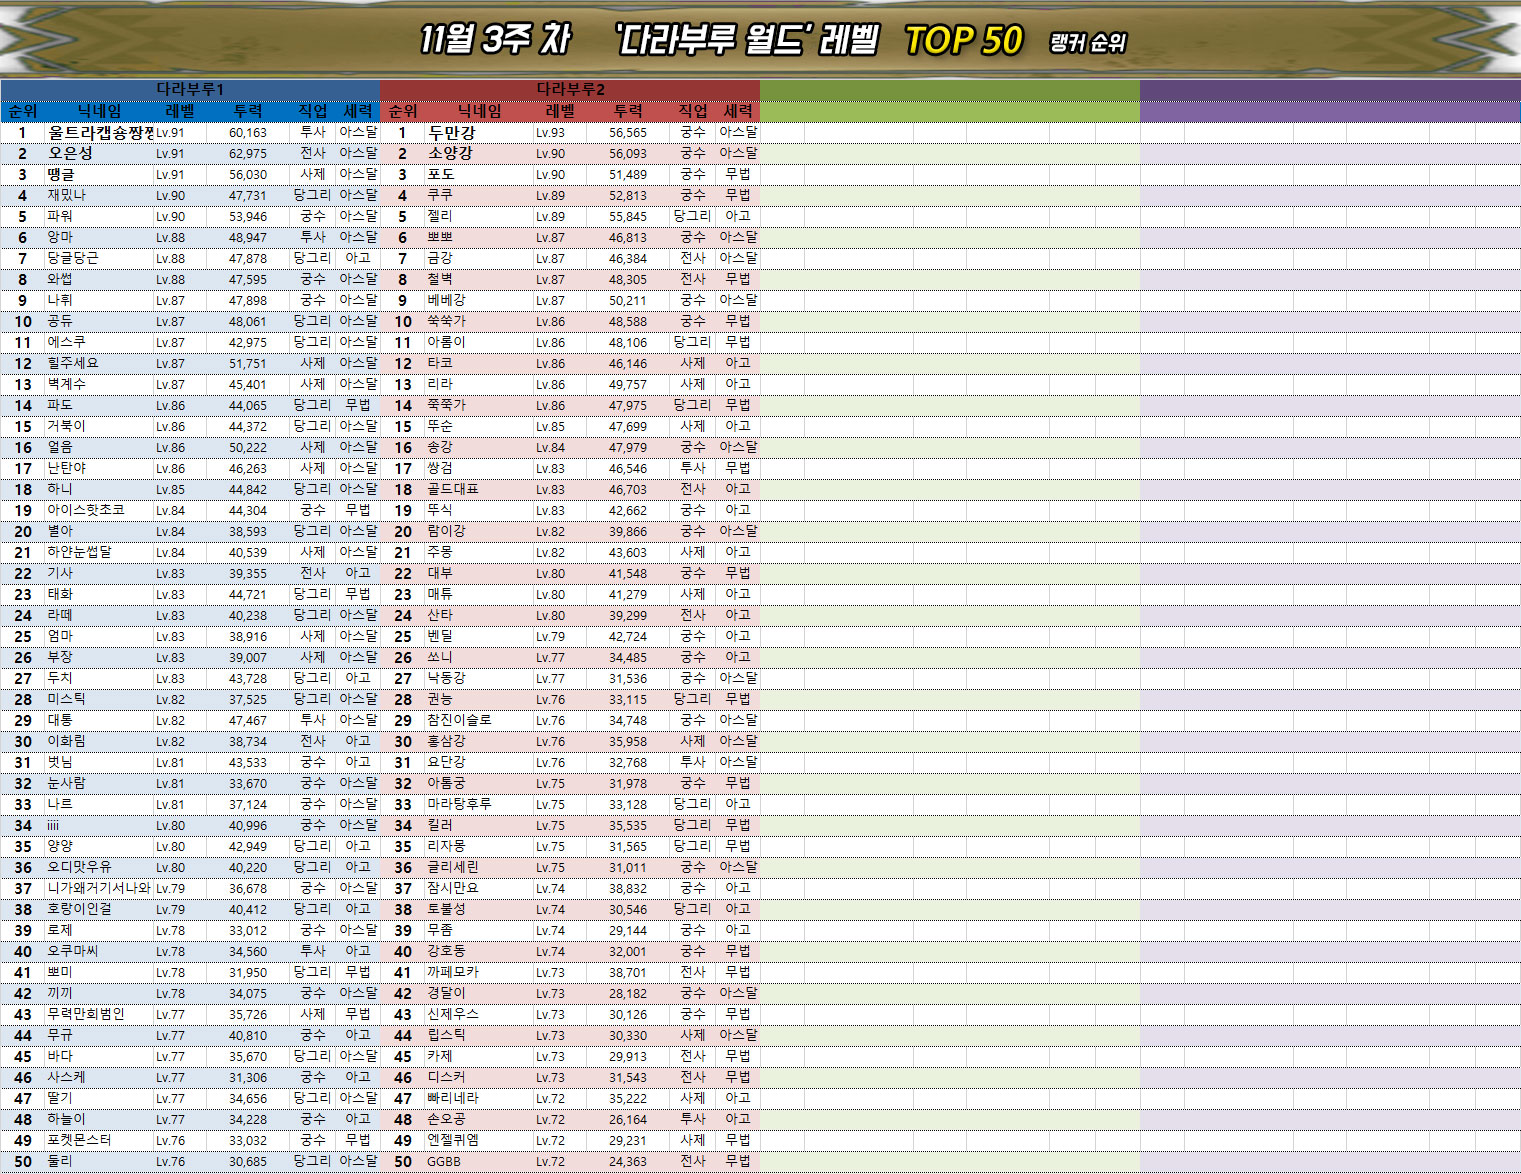
Task: Select nickname 포켓몬스터 at rank 49
Action: pos(79,1140)
